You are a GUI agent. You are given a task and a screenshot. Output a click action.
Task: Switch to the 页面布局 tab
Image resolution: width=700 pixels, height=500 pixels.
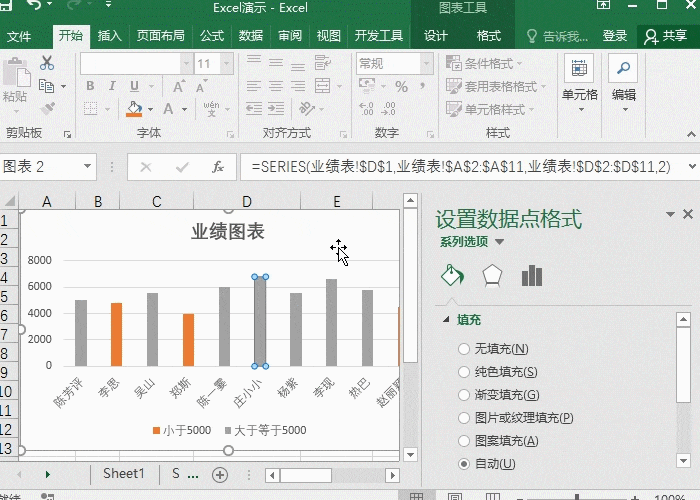click(160, 35)
